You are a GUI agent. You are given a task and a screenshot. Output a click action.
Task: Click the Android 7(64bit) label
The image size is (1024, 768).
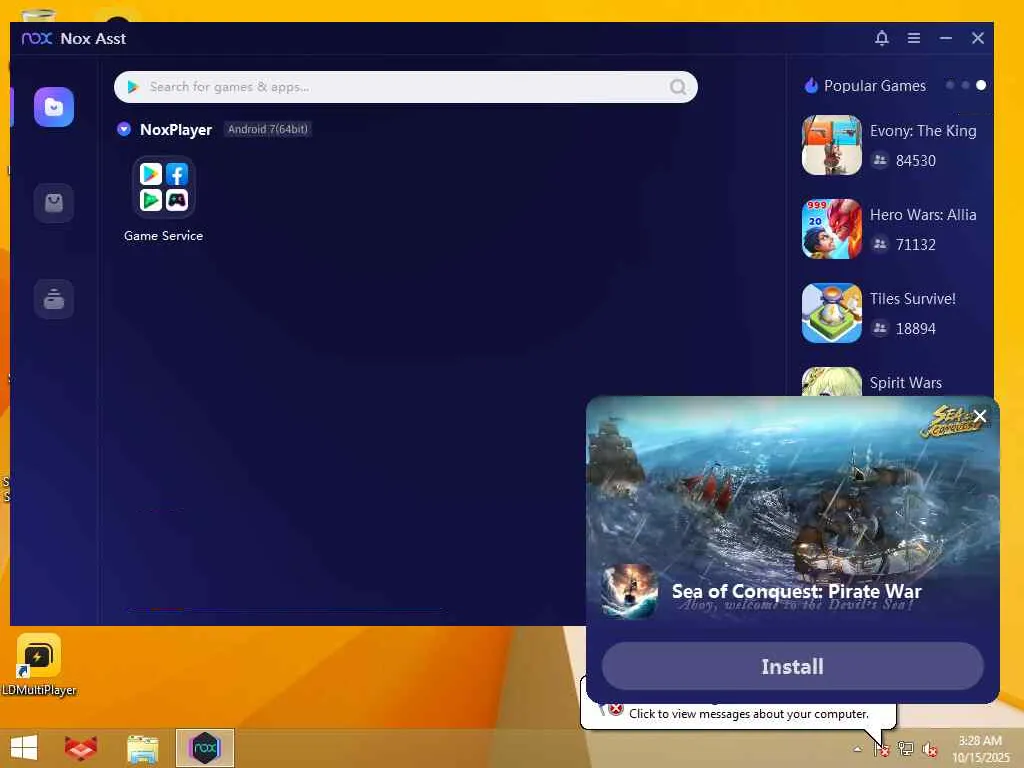[268, 129]
